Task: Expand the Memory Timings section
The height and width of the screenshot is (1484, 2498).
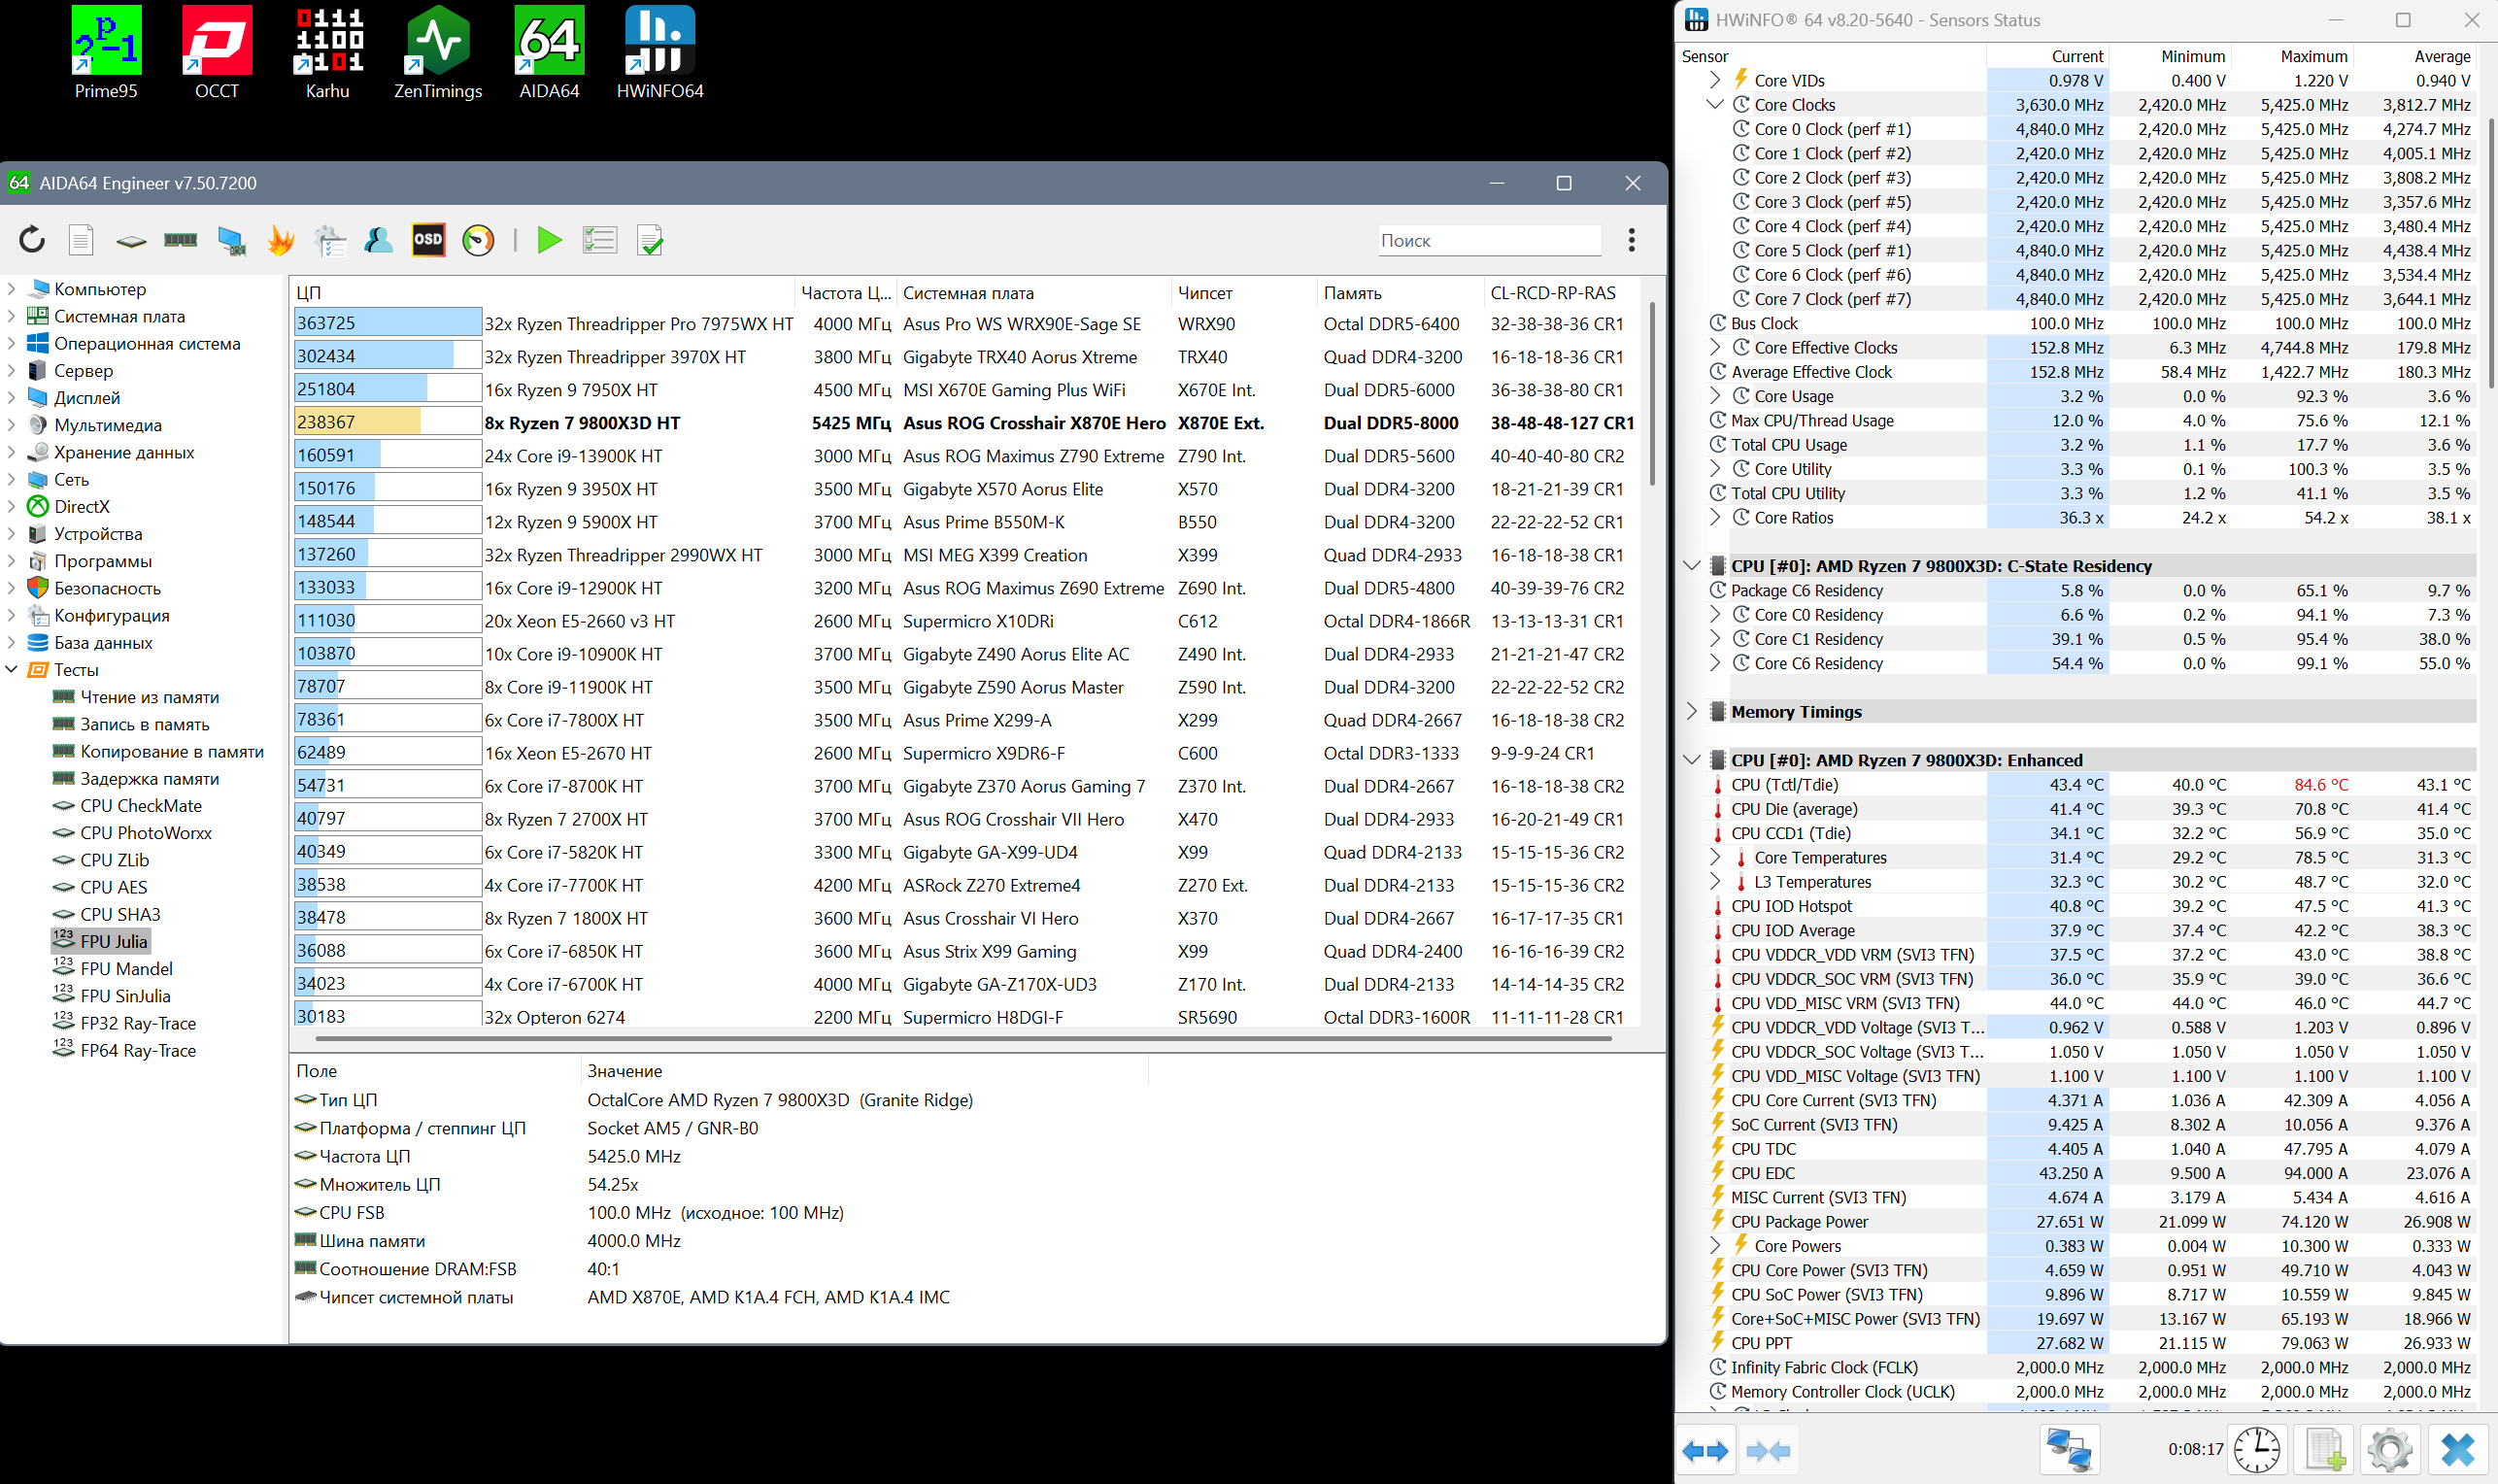Action: click(x=1691, y=711)
